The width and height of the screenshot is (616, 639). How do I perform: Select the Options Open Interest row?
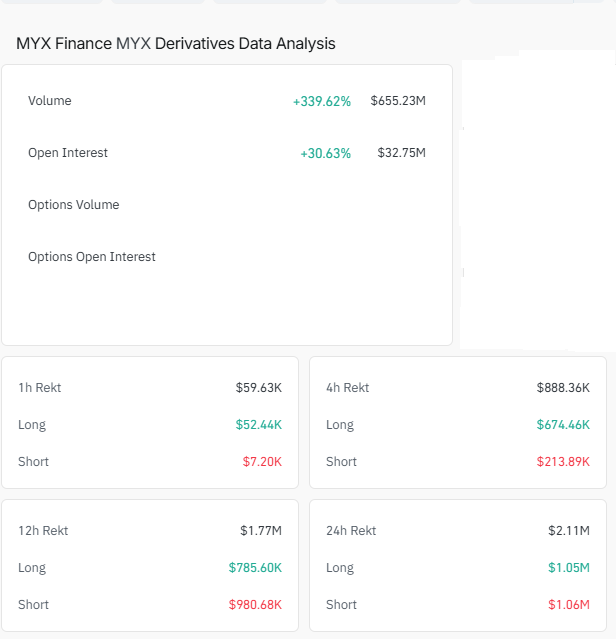(92, 257)
